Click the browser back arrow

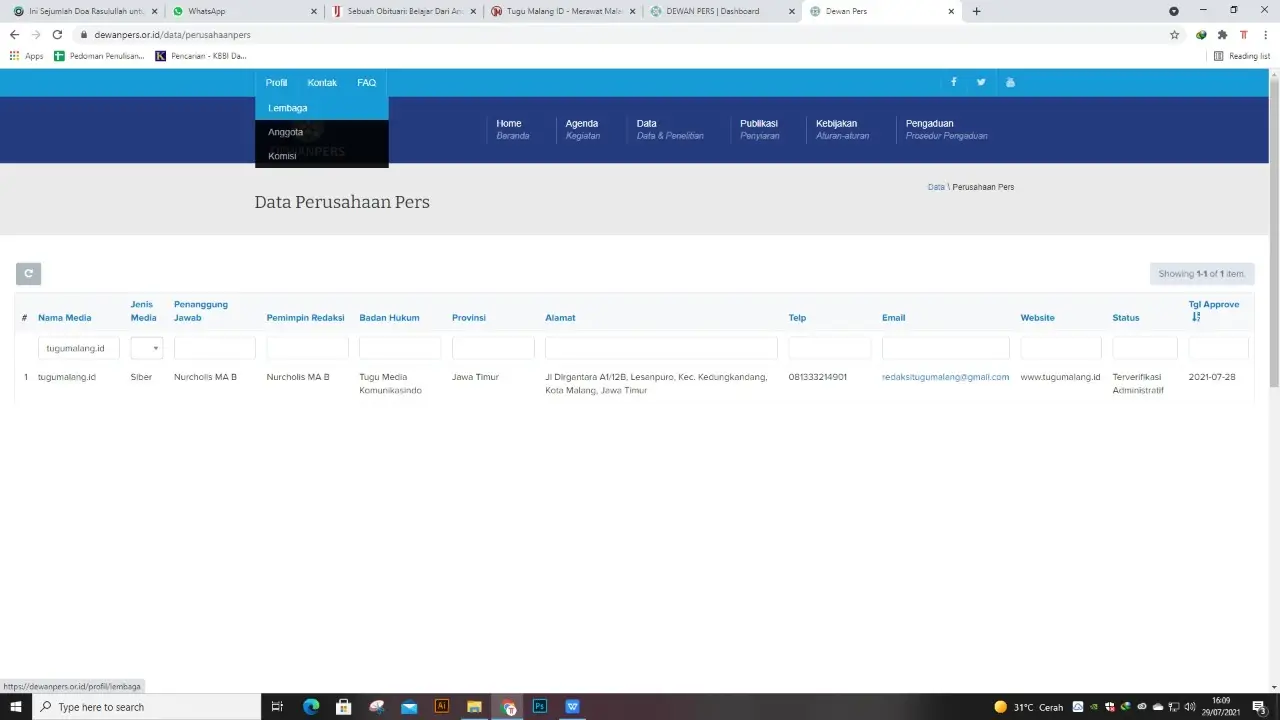point(14,34)
